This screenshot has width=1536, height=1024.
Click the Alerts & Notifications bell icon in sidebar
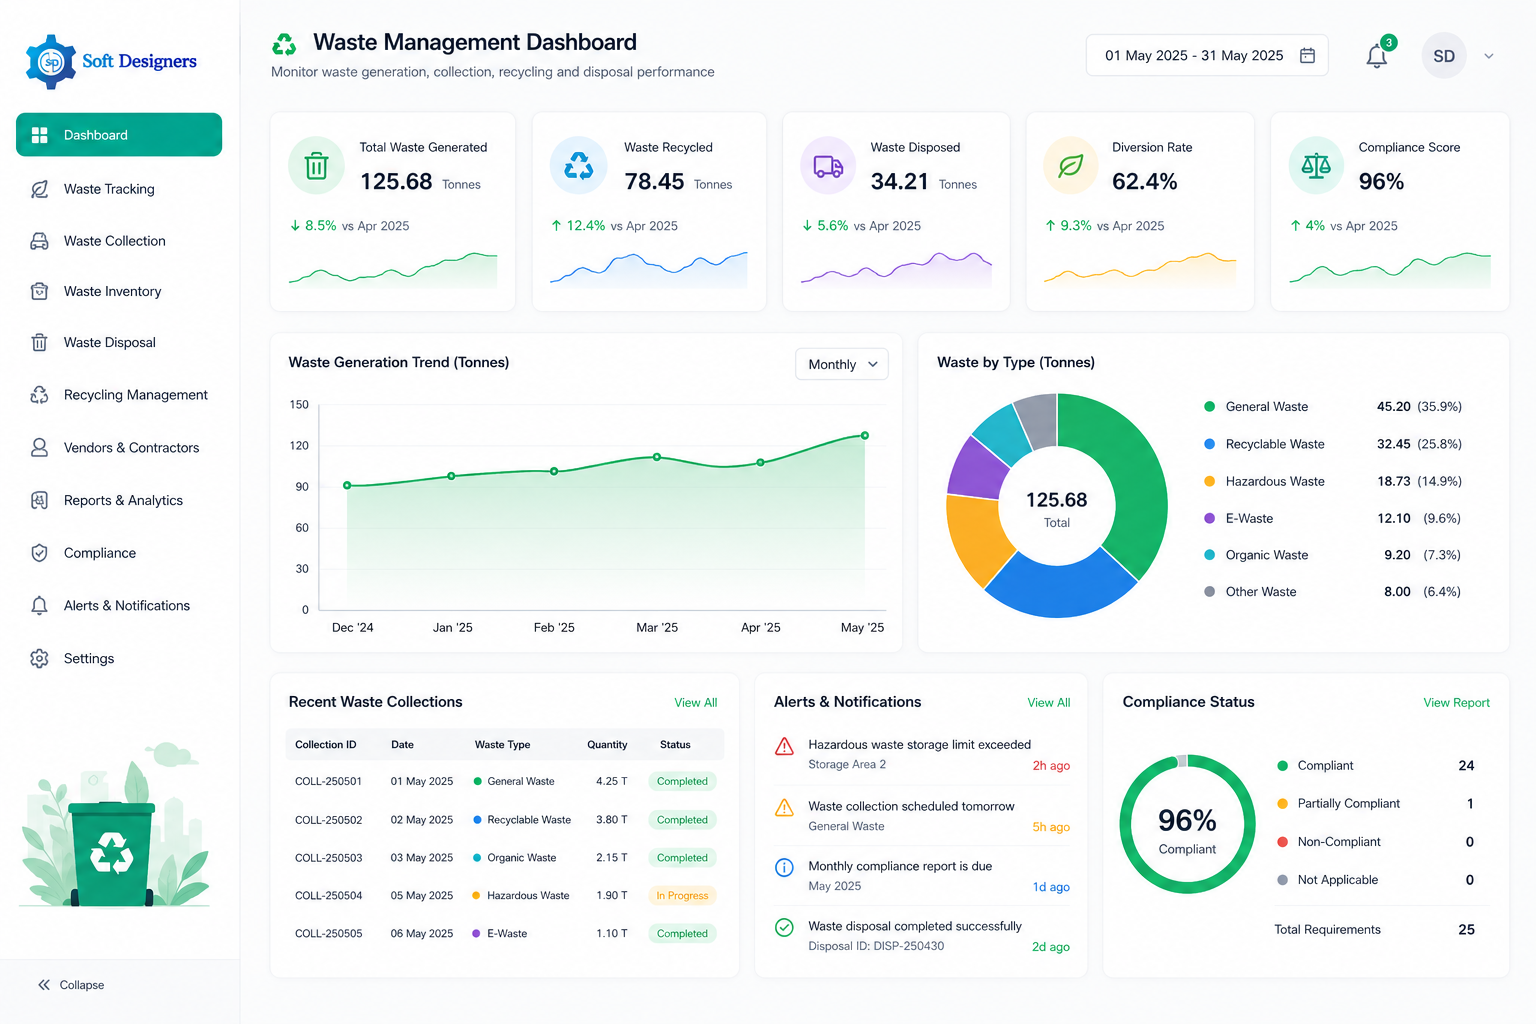(40, 605)
